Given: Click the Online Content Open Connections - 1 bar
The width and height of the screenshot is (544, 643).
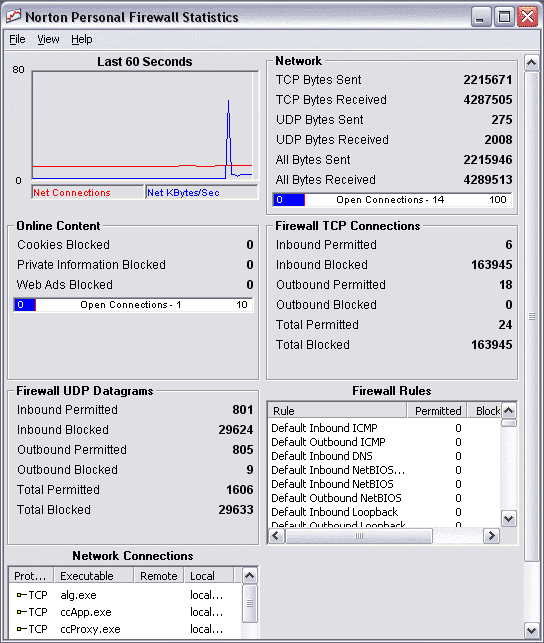Looking at the screenshot, I should tap(133, 305).
